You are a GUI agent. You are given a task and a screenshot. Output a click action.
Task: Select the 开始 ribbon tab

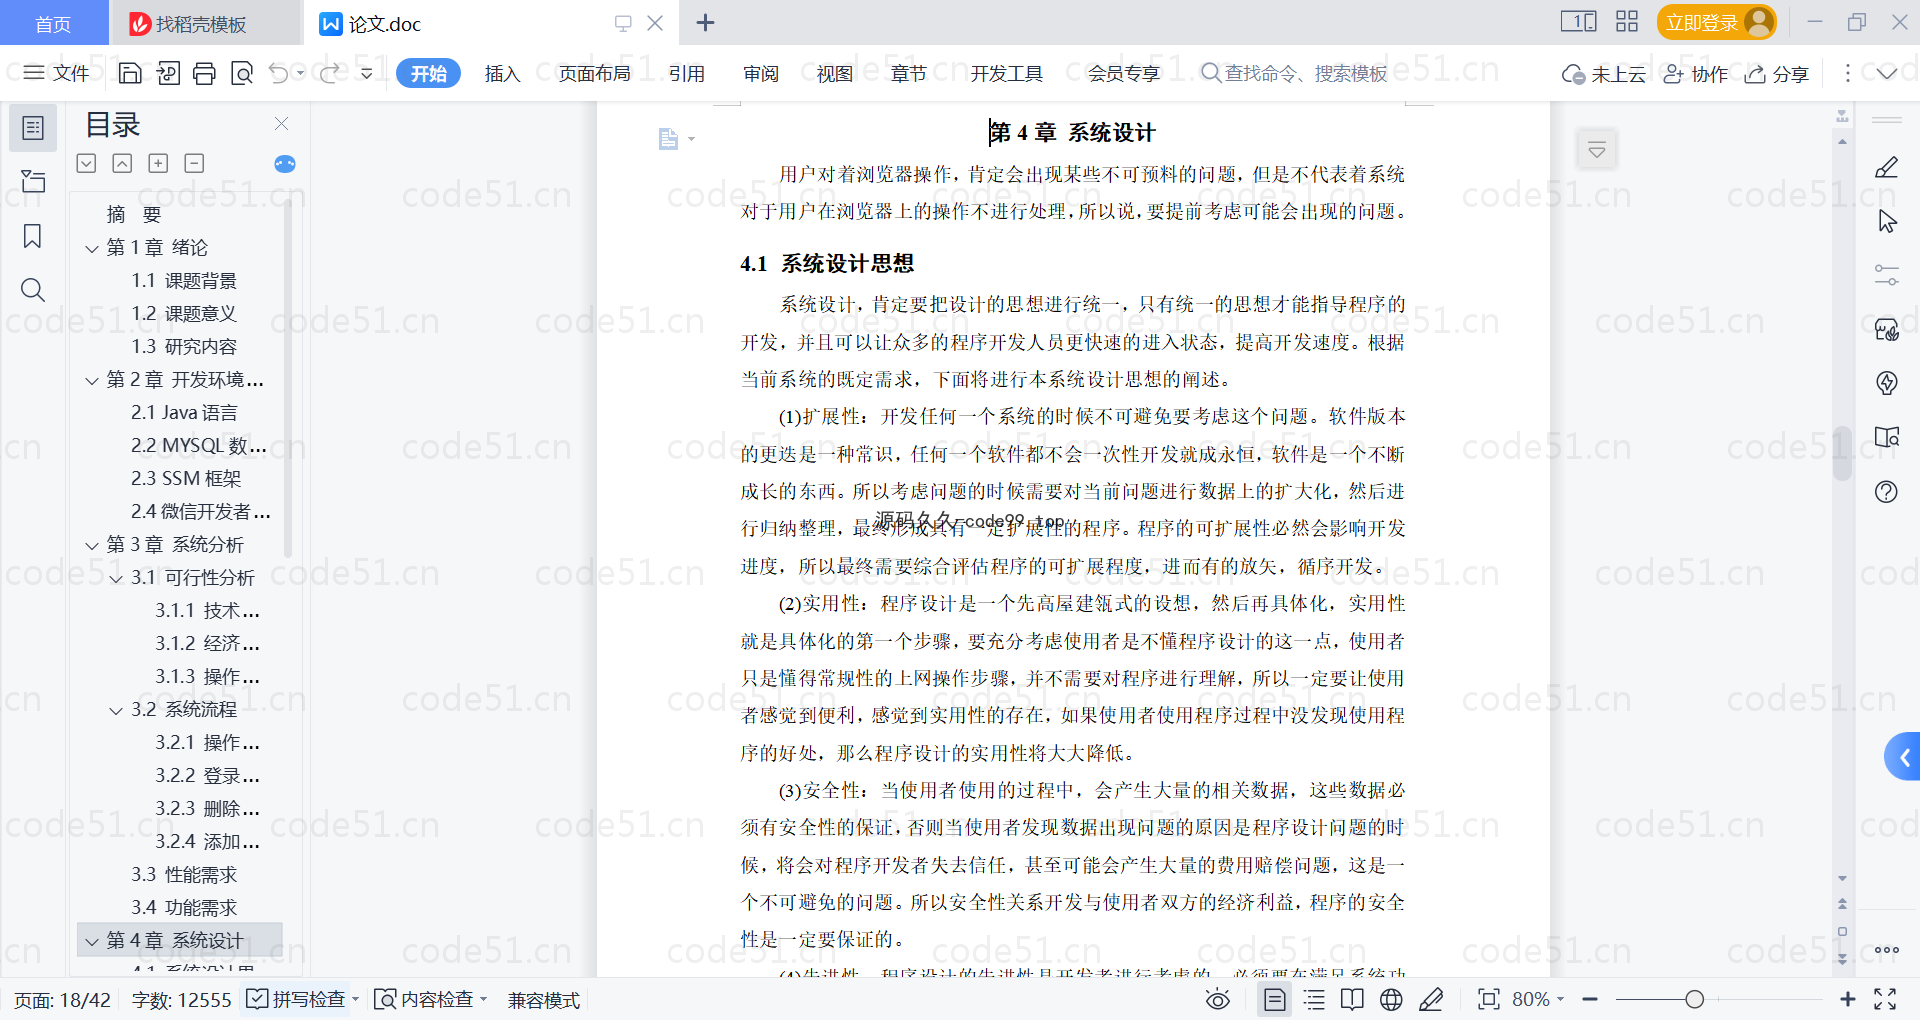click(x=428, y=73)
